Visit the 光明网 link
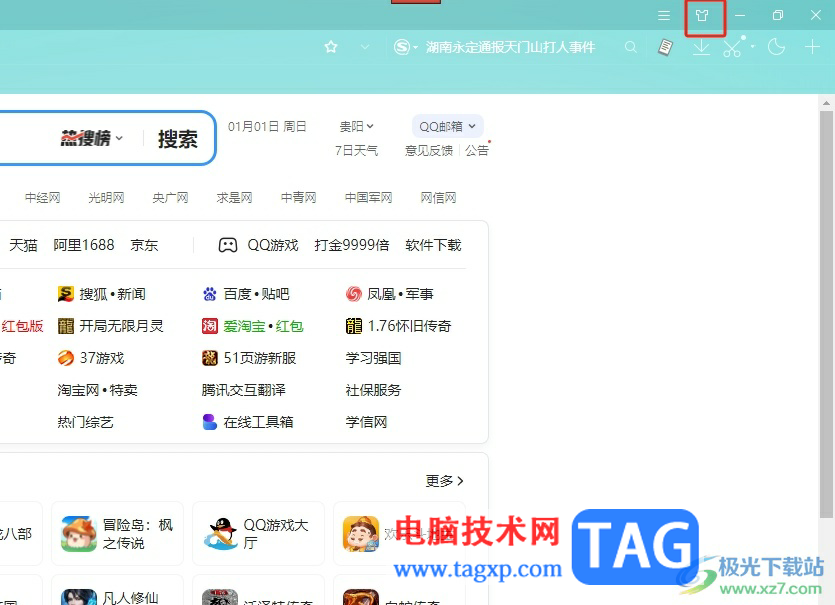The height and width of the screenshot is (605, 835). click(106, 198)
